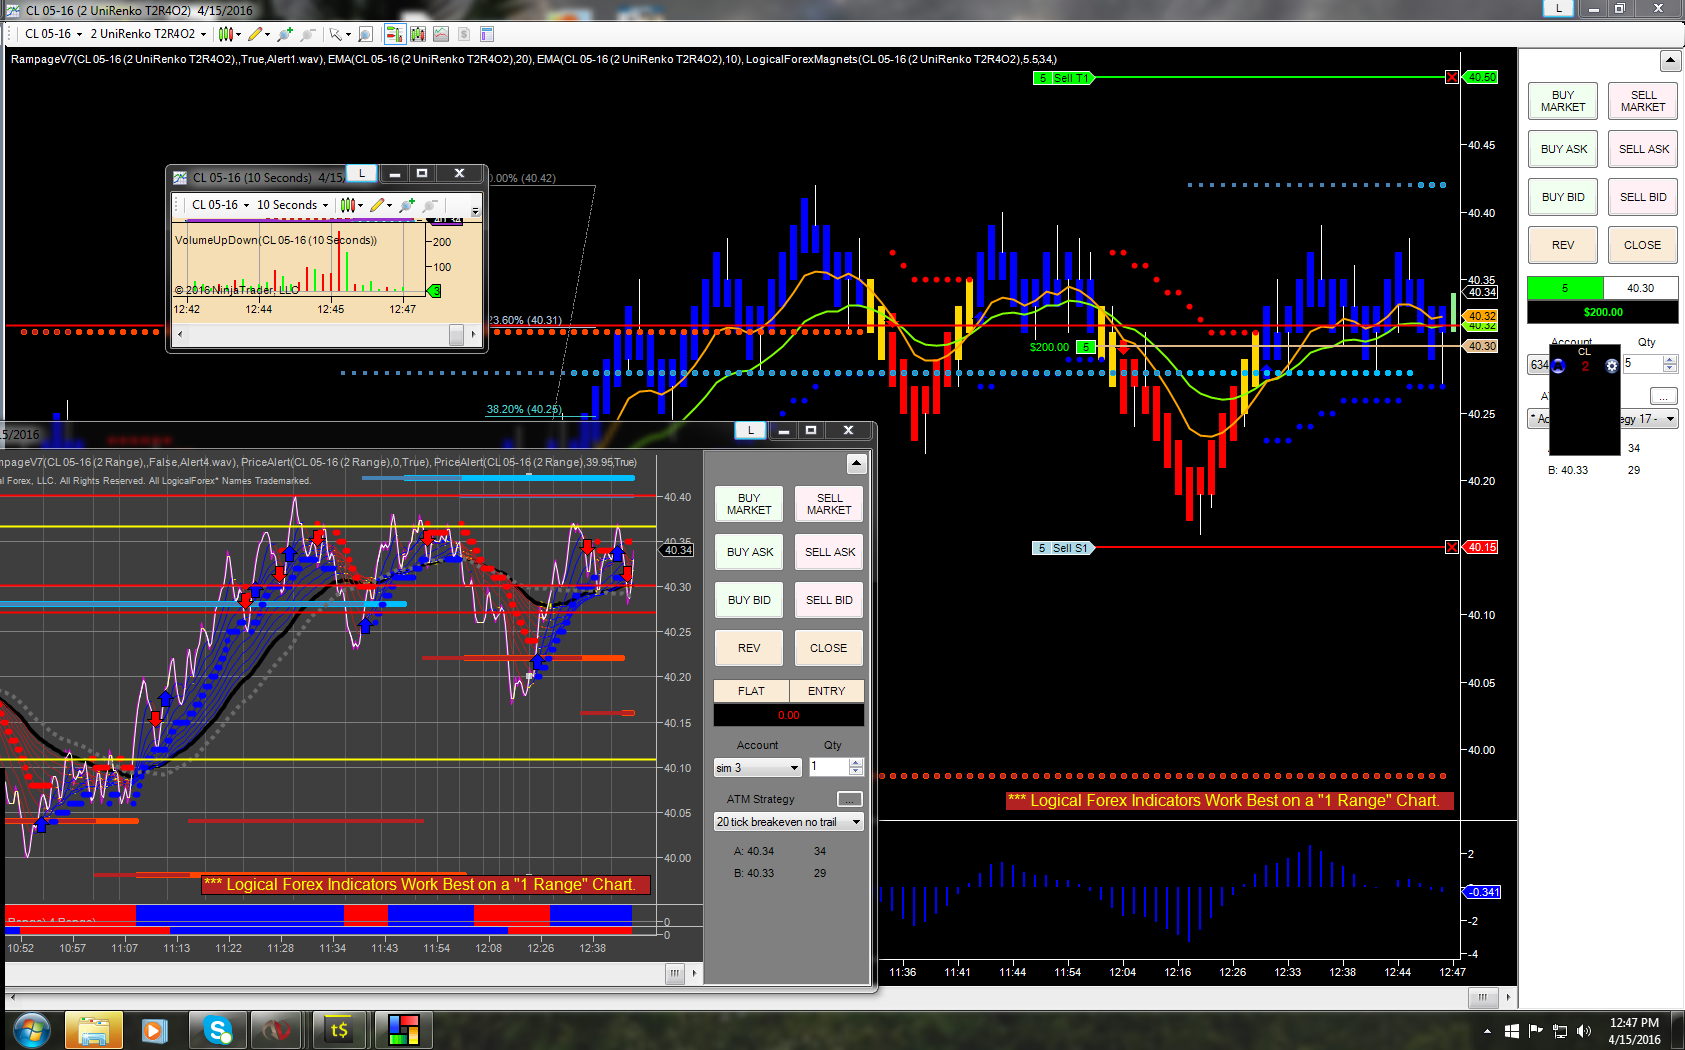Click the ATM Strategy ellipsis button in Range panel
The height and width of the screenshot is (1050, 1685).
coord(849,799)
